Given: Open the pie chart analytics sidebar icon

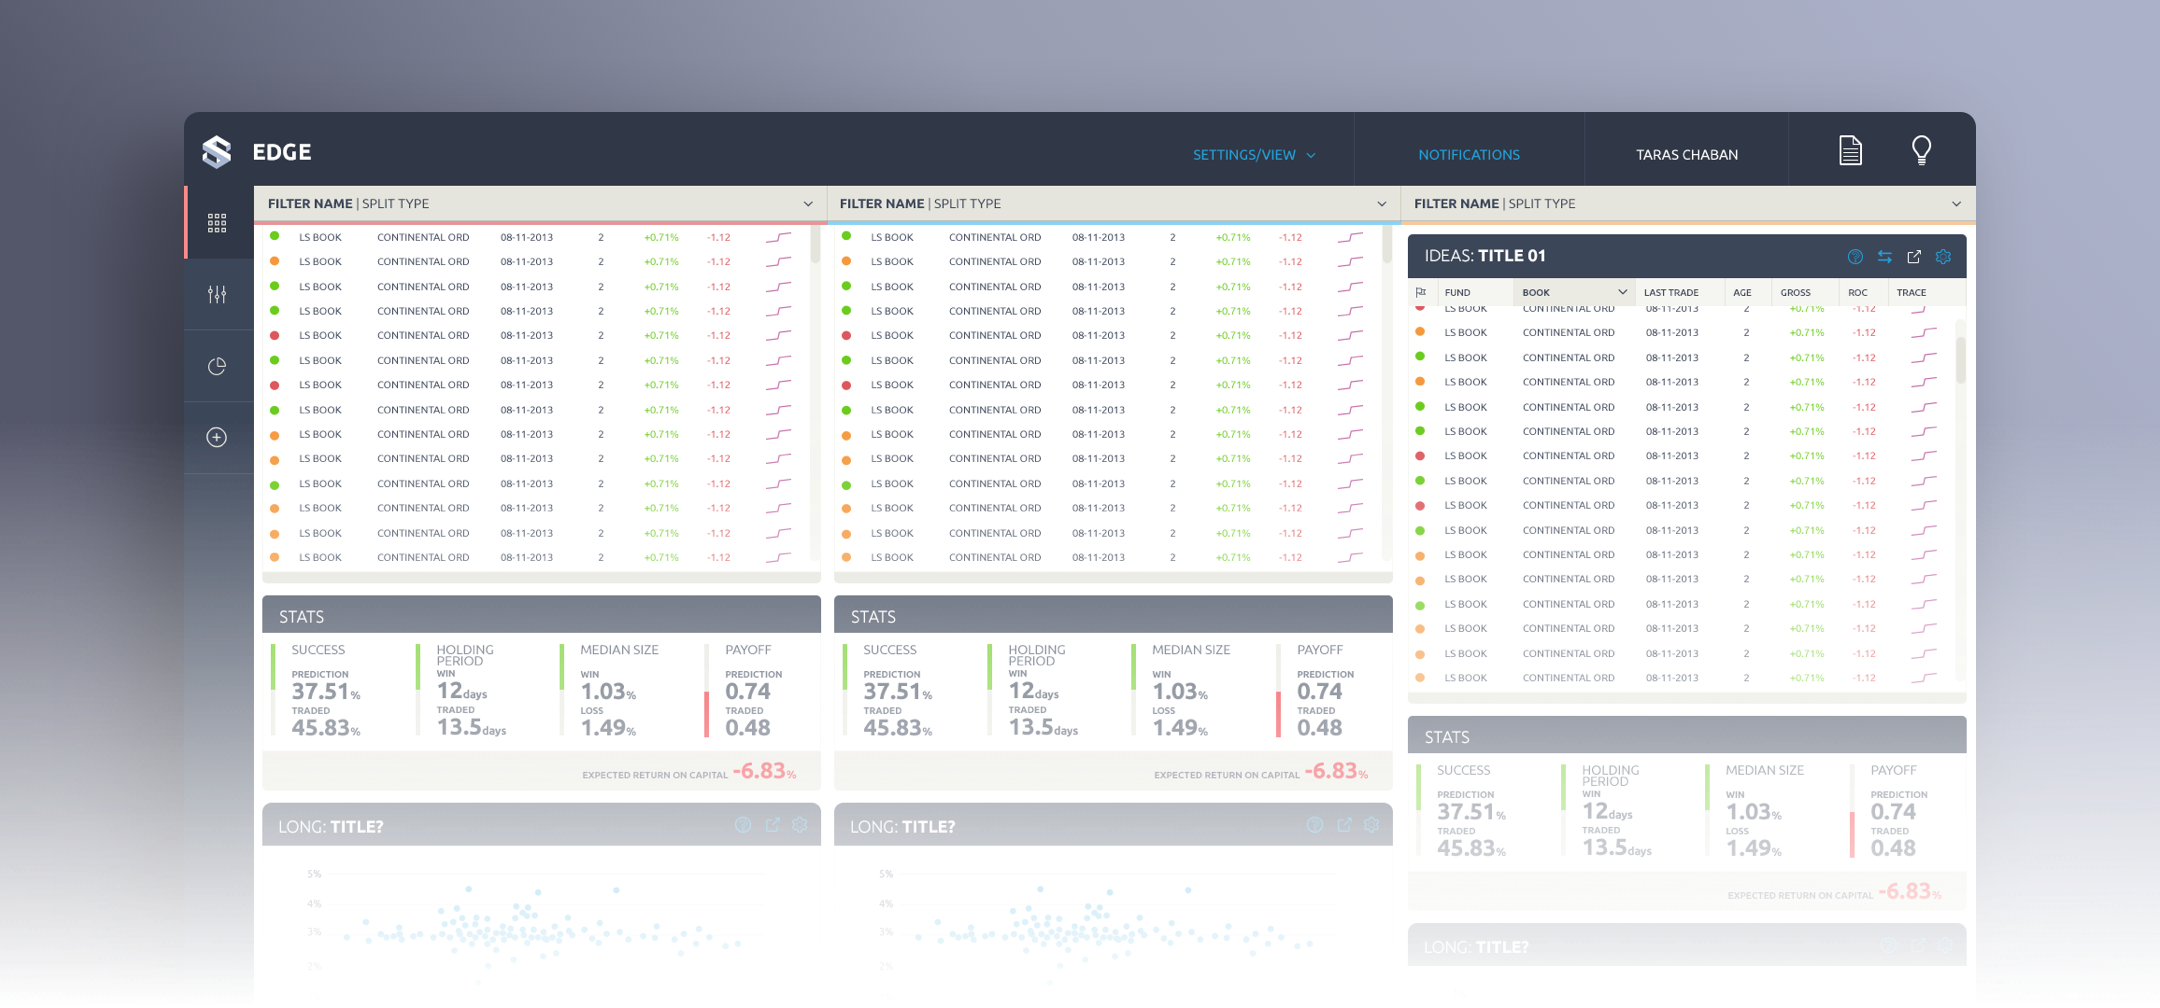Looking at the screenshot, I should tap(217, 366).
